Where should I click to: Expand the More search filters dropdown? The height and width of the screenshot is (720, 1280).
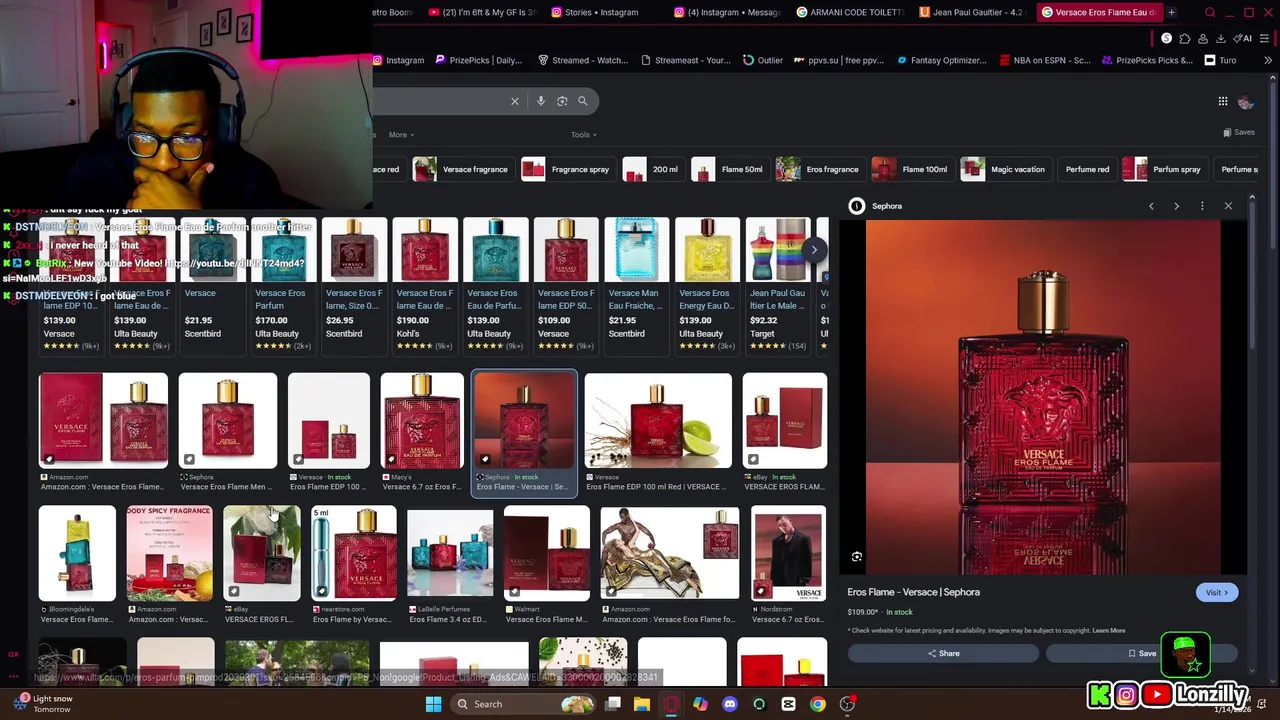pyautogui.click(x=401, y=135)
